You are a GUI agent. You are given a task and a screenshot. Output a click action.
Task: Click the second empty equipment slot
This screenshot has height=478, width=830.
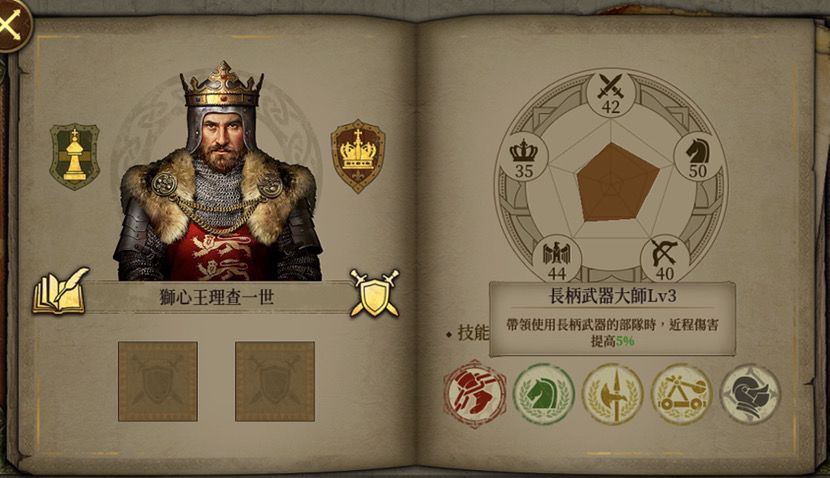tap(275, 382)
